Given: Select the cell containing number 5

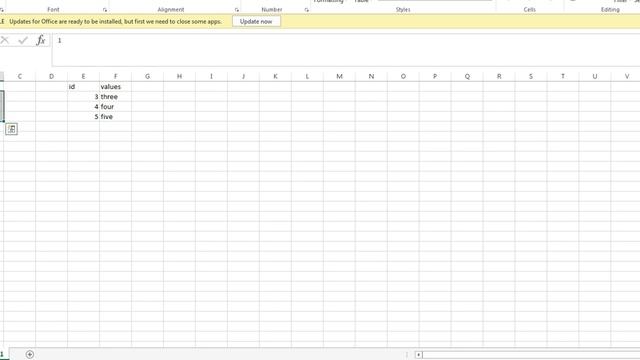Looking at the screenshot, I should [83, 117].
